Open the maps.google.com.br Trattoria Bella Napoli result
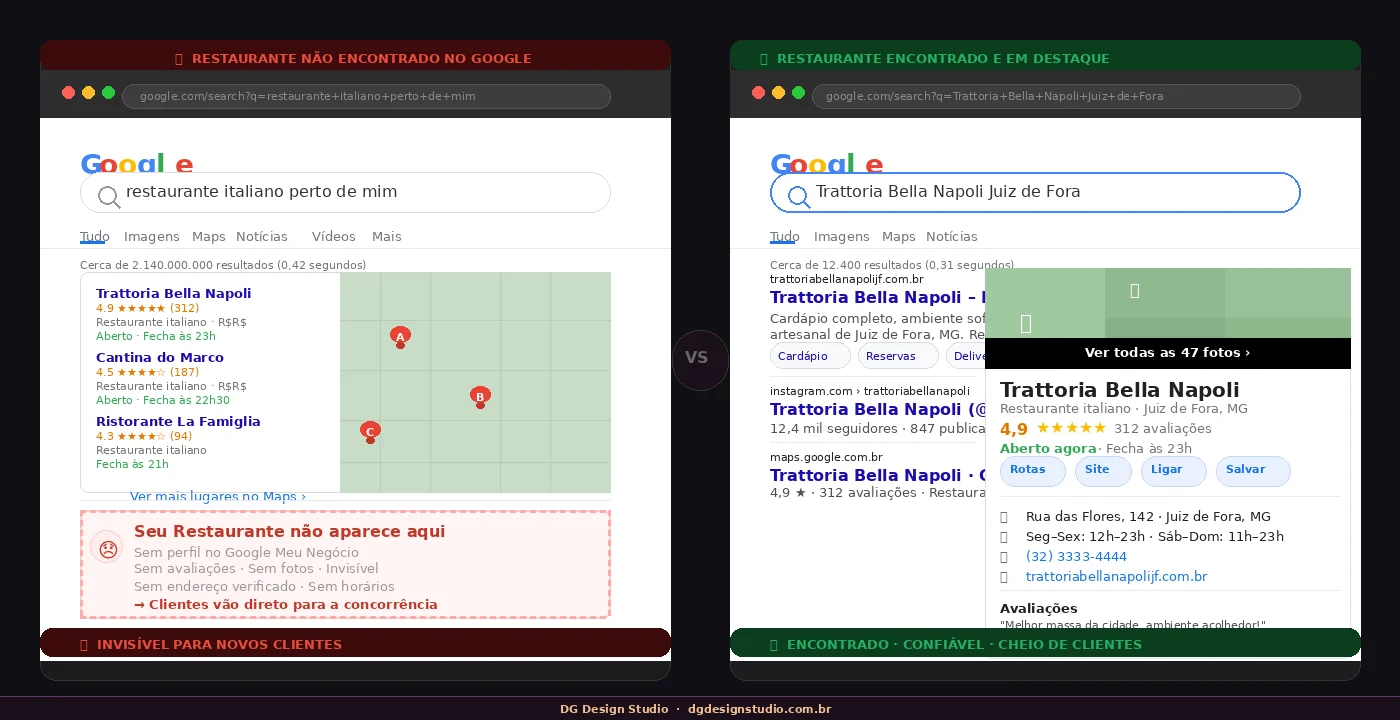The height and width of the screenshot is (720, 1400). pos(877,475)
